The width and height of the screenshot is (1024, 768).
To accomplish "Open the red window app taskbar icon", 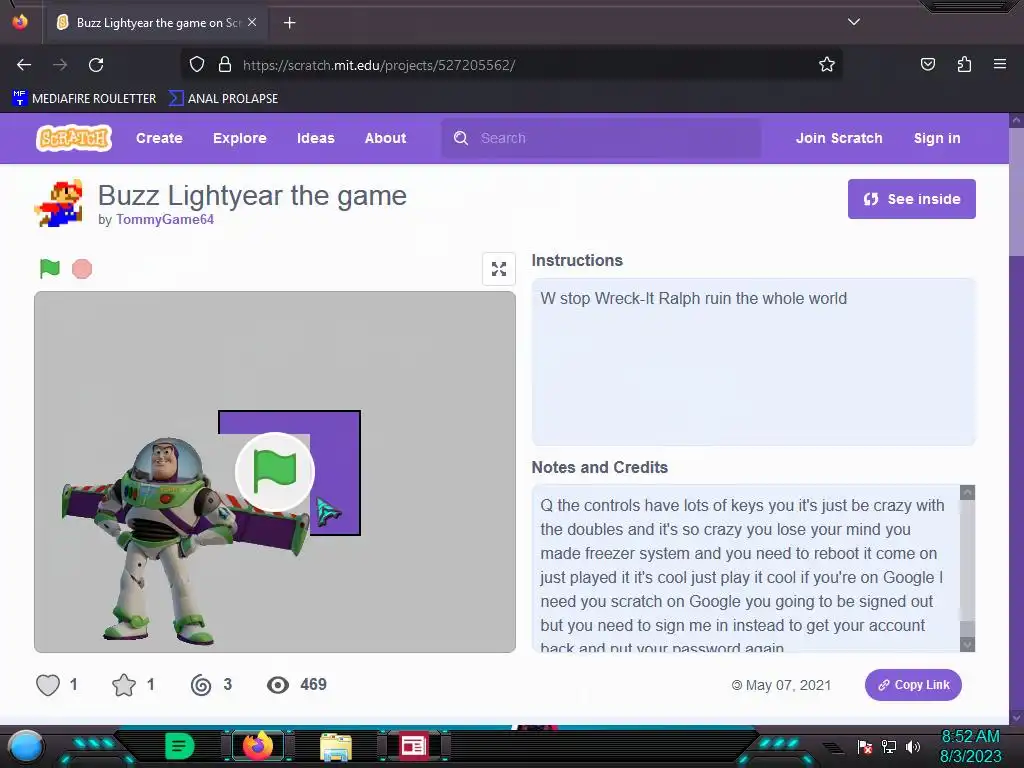I will click(413, 746).
